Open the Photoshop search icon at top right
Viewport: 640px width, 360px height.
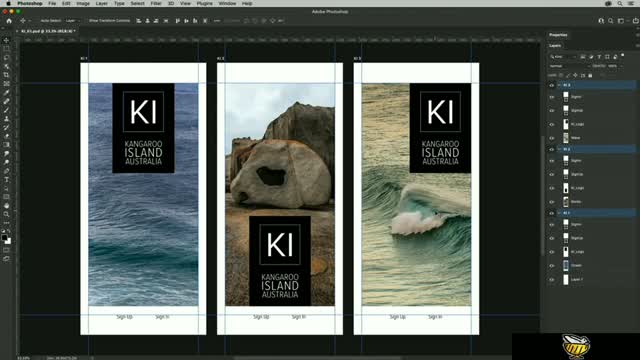point(611,21)
